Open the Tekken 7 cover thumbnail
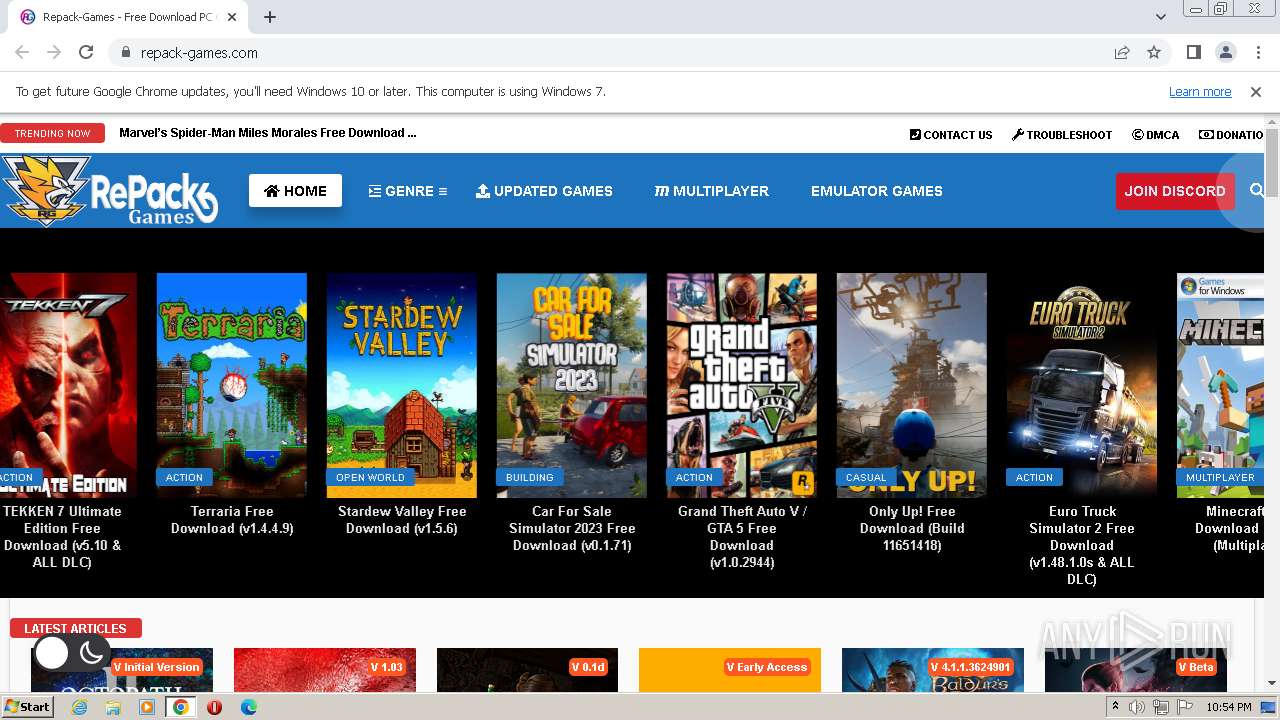Image resolution: width=1280 pixels, height=720 pixels. (x=68, y=385)
